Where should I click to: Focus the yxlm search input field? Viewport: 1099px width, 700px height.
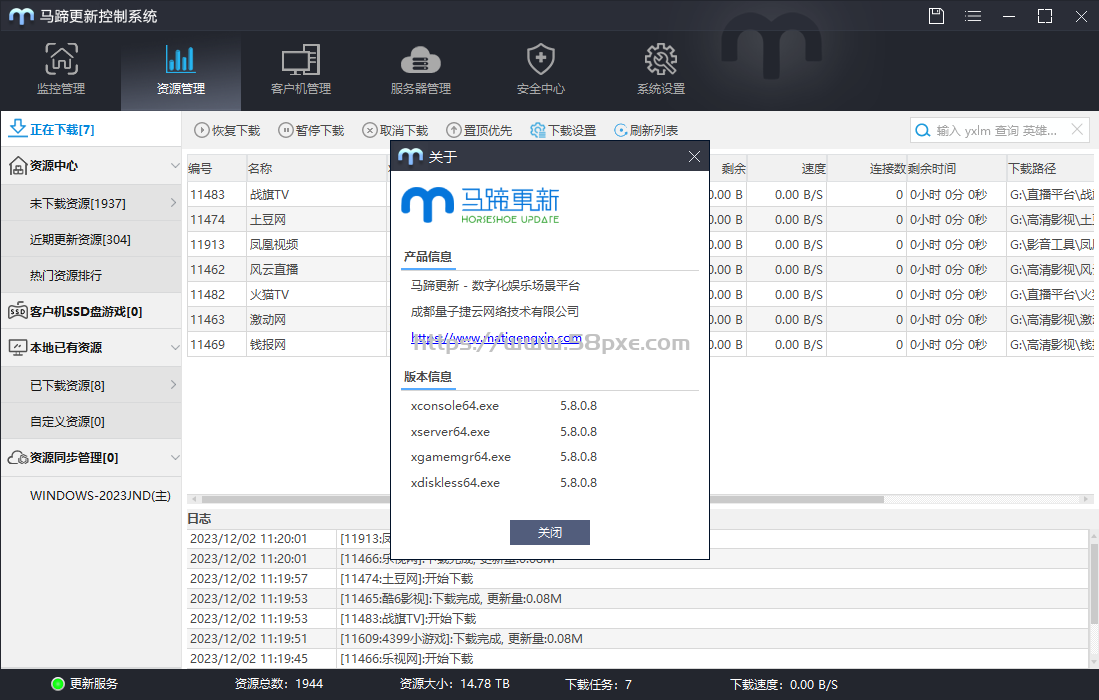coord(997,130)
